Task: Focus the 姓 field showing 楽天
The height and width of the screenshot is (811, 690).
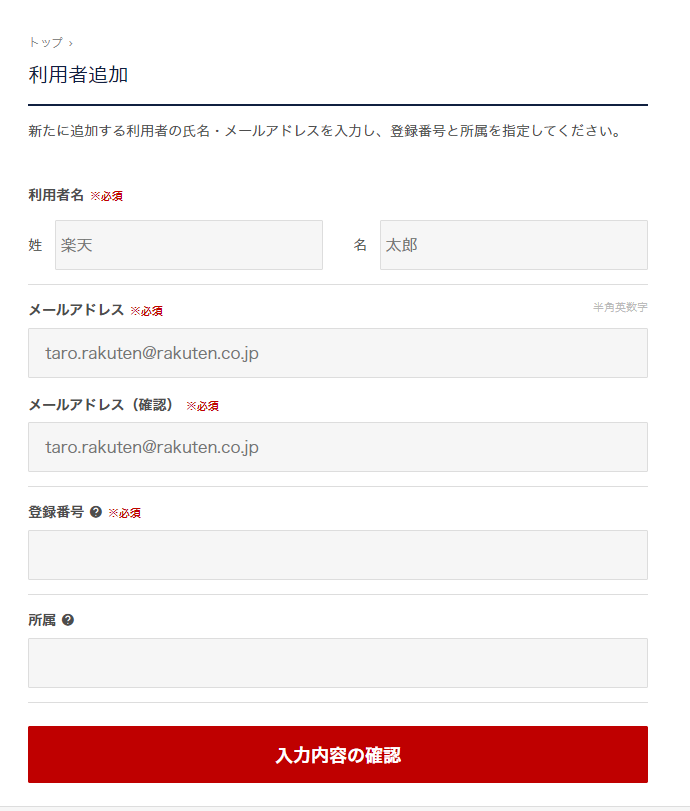Action: [189, 245]
